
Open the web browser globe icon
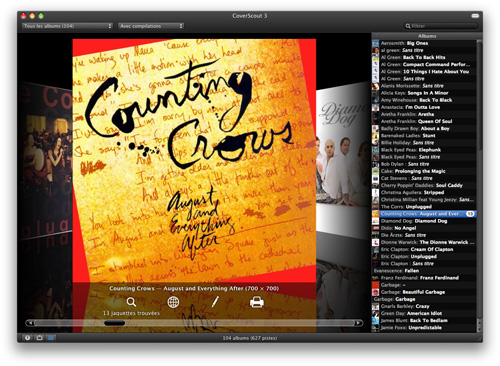(x=173, y=302)
